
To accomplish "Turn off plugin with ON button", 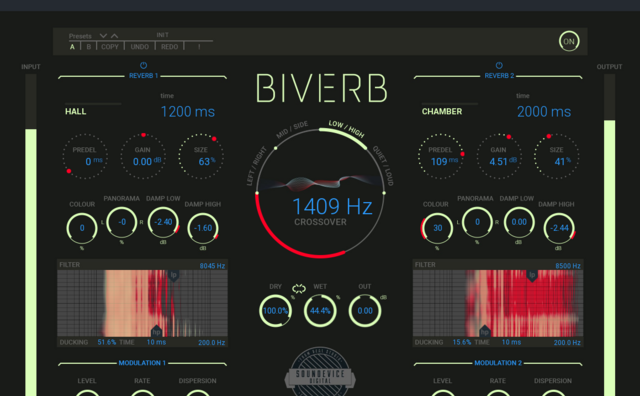I will (569, 41).
